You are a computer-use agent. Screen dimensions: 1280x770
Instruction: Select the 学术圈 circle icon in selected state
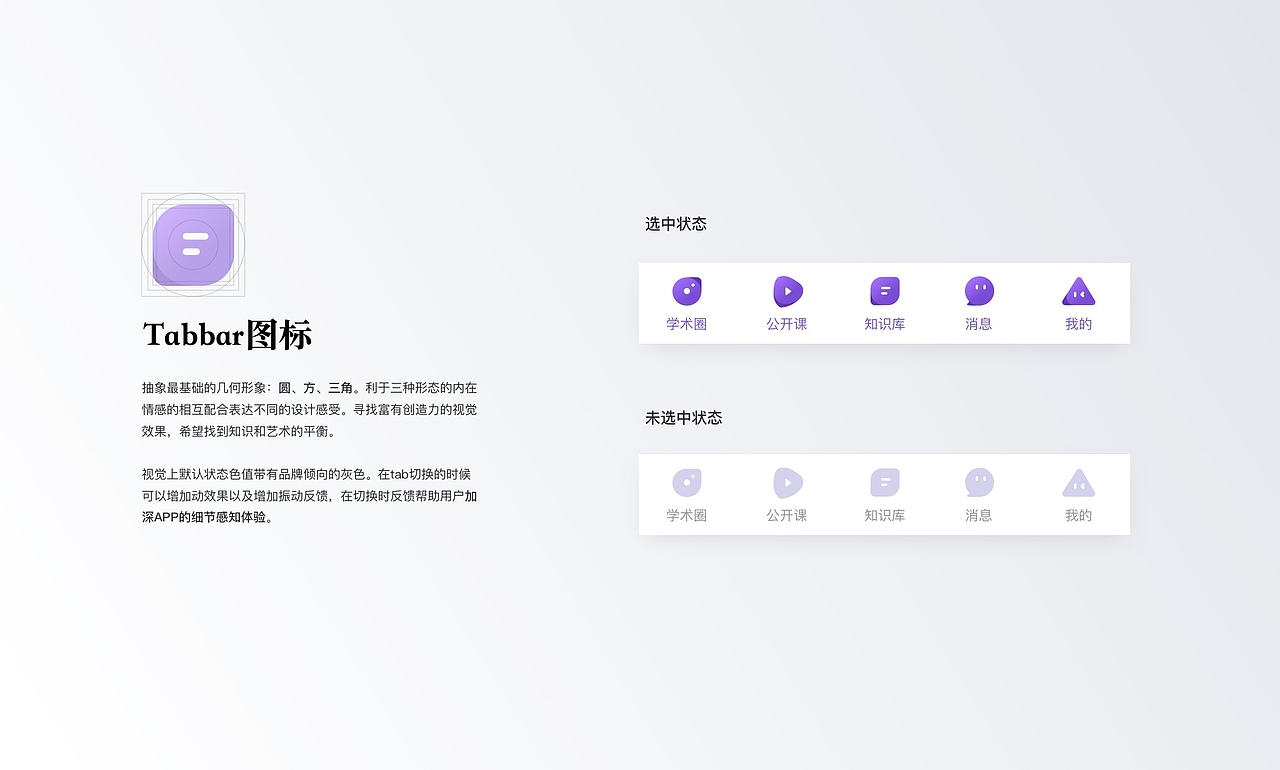click(x=687, y=290)
